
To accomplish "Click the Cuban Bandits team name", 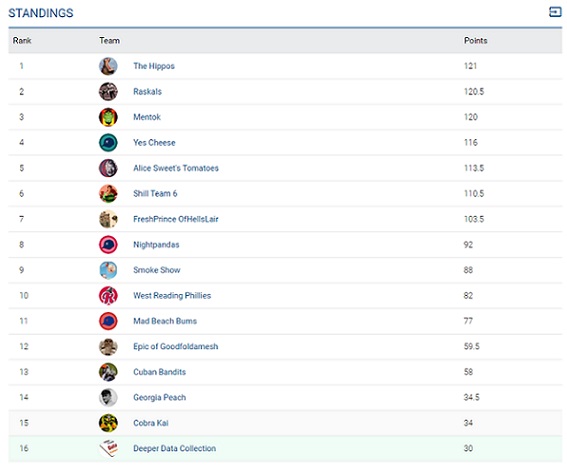I will [x=159, y=372].
